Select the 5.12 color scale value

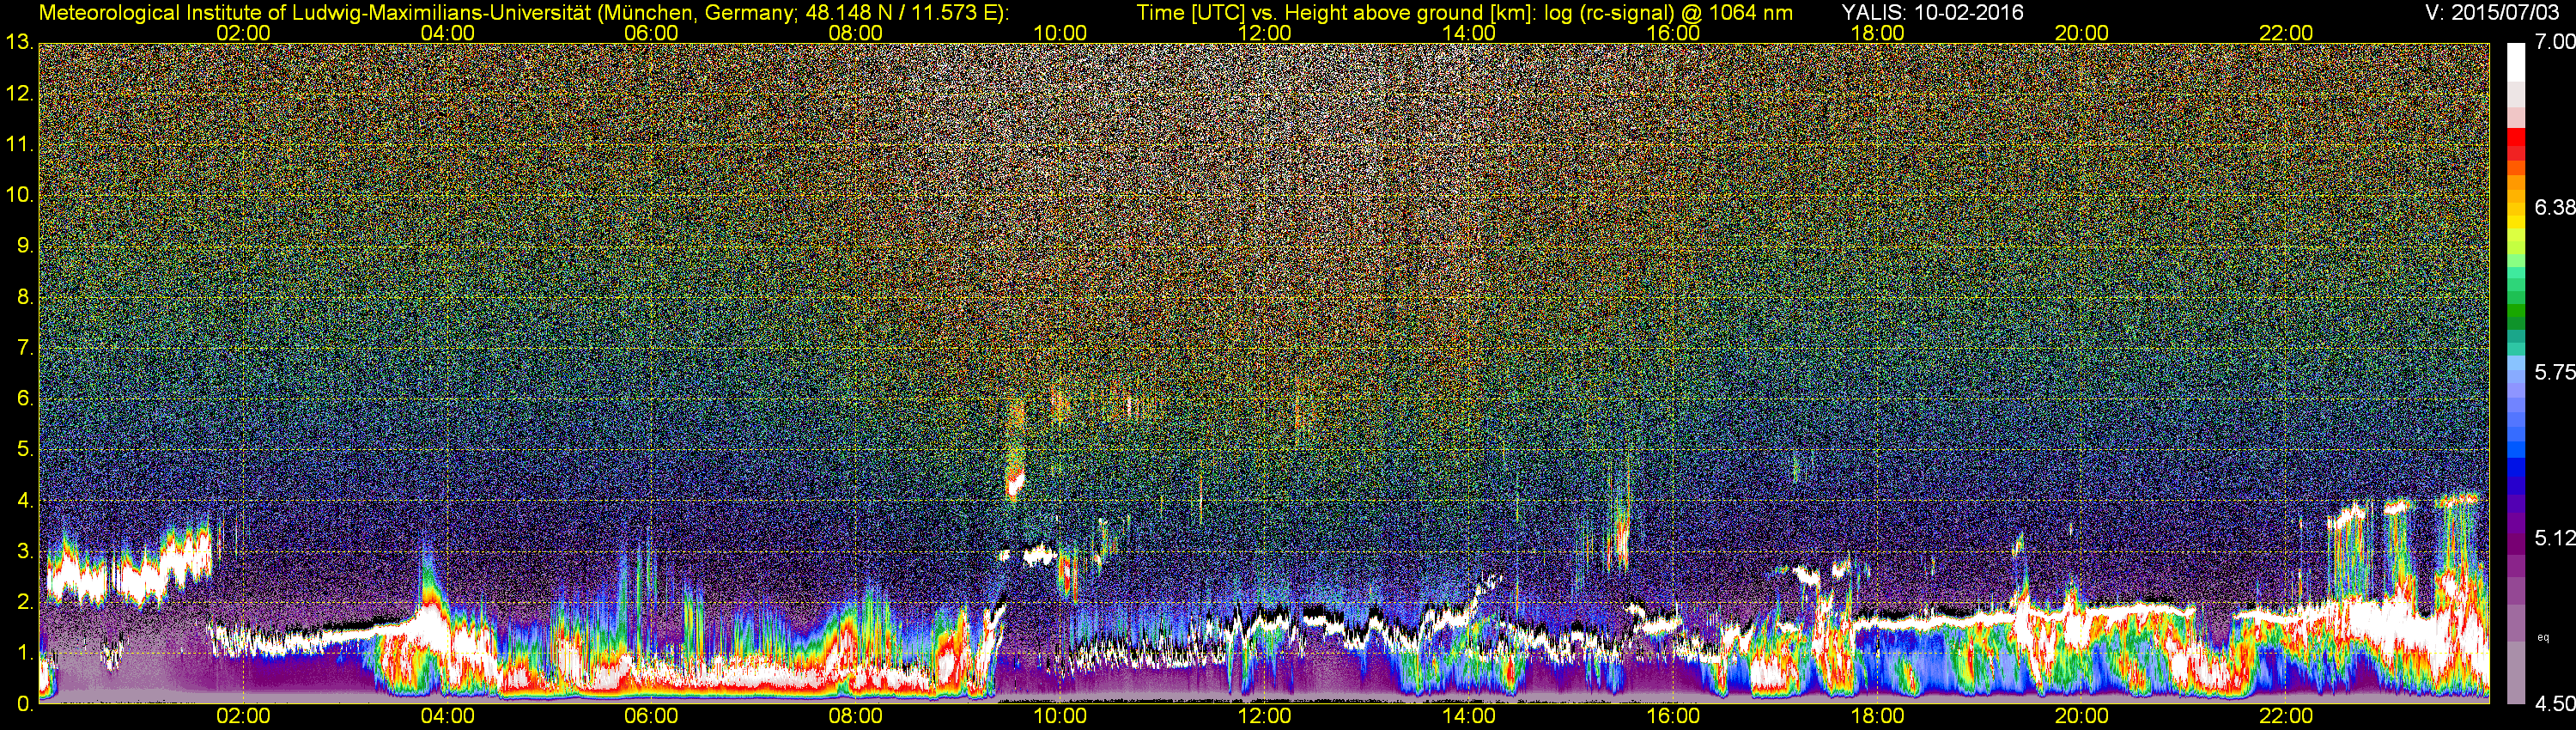2555,539
